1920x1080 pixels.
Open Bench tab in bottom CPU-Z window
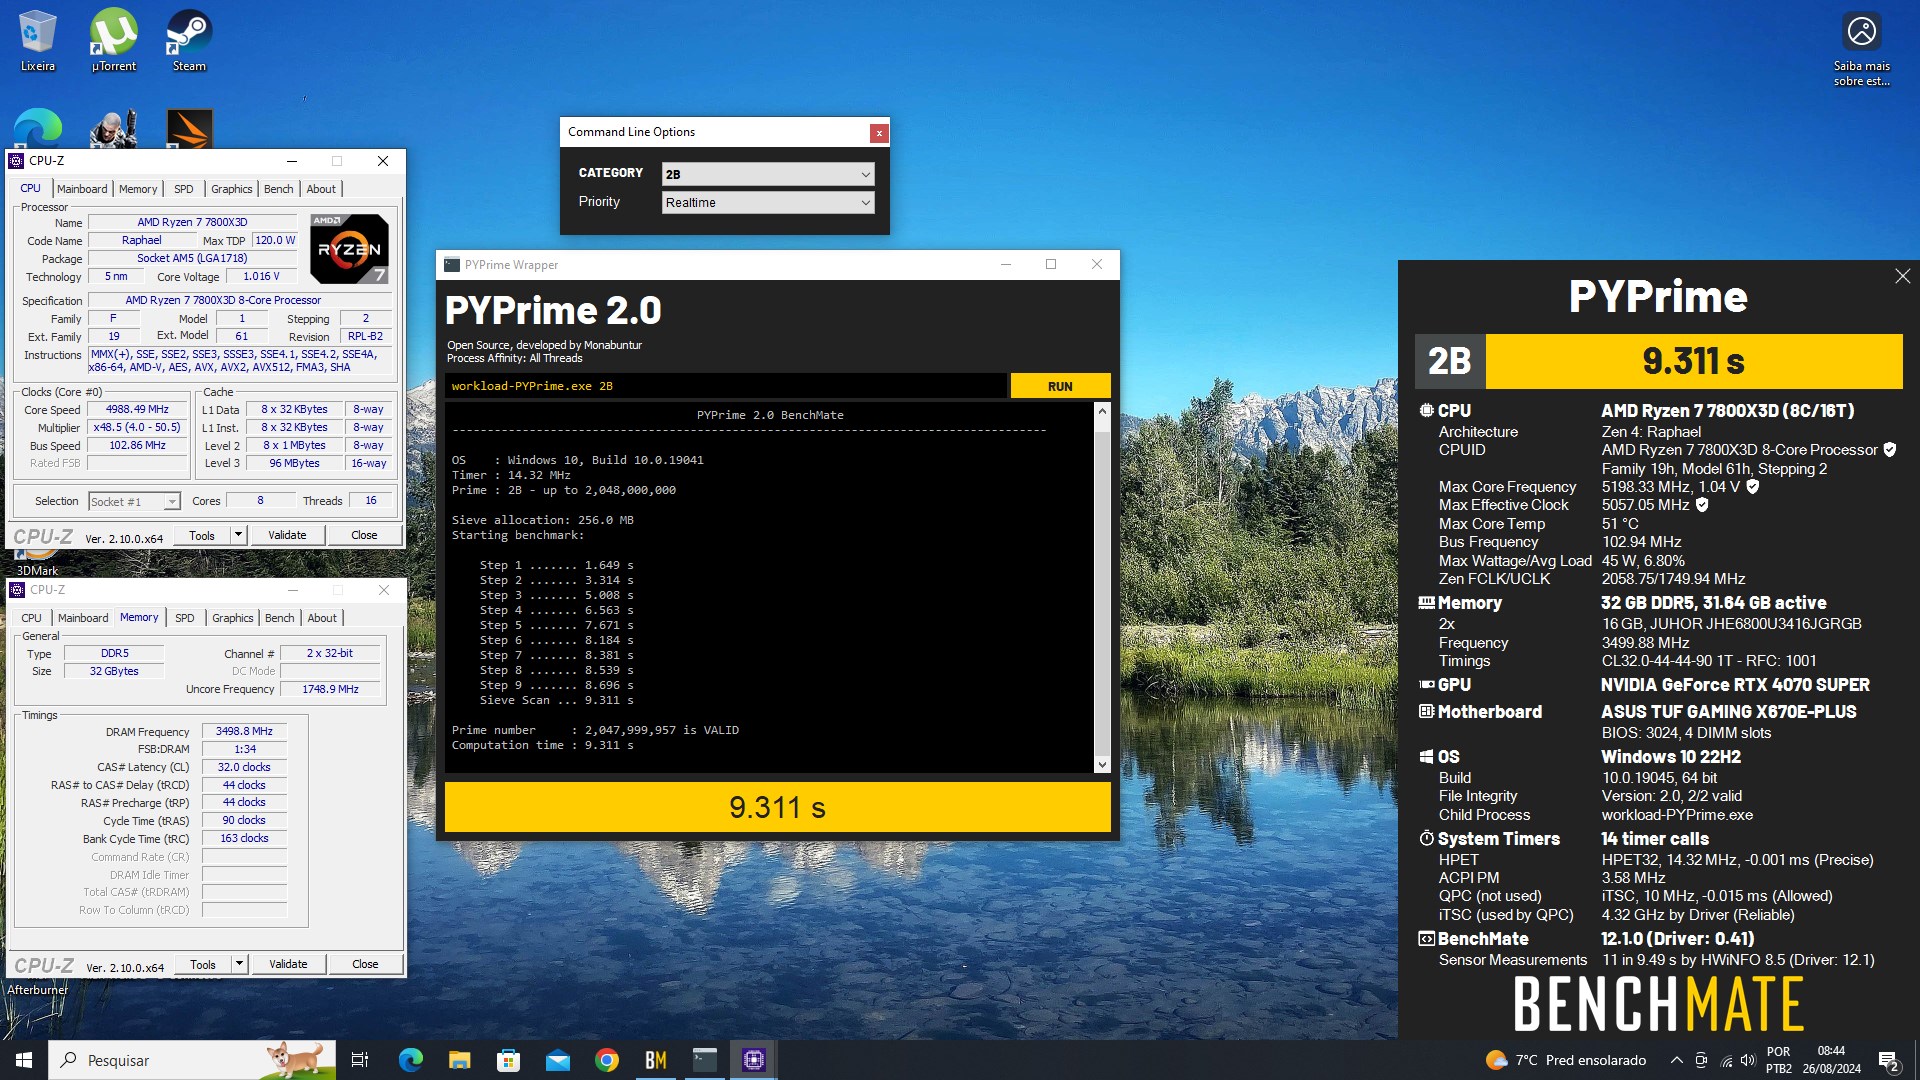click(280, 618)
